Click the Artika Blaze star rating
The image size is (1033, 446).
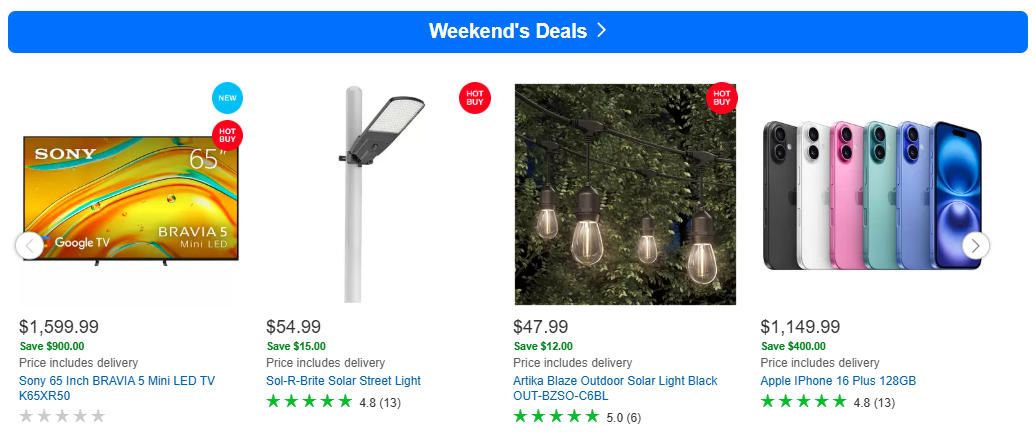(x=556, y=417)
